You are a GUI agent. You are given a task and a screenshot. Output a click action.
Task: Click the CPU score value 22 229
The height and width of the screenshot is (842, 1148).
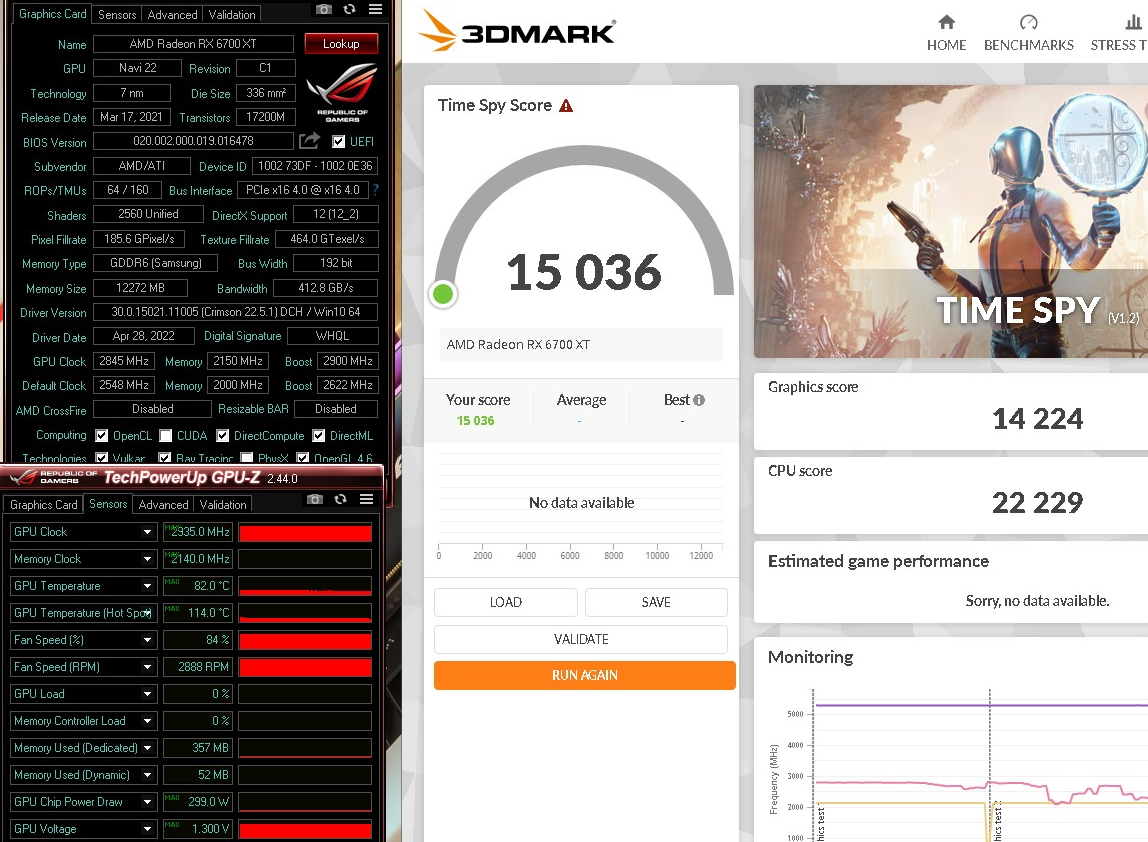tap(1037, 502)
